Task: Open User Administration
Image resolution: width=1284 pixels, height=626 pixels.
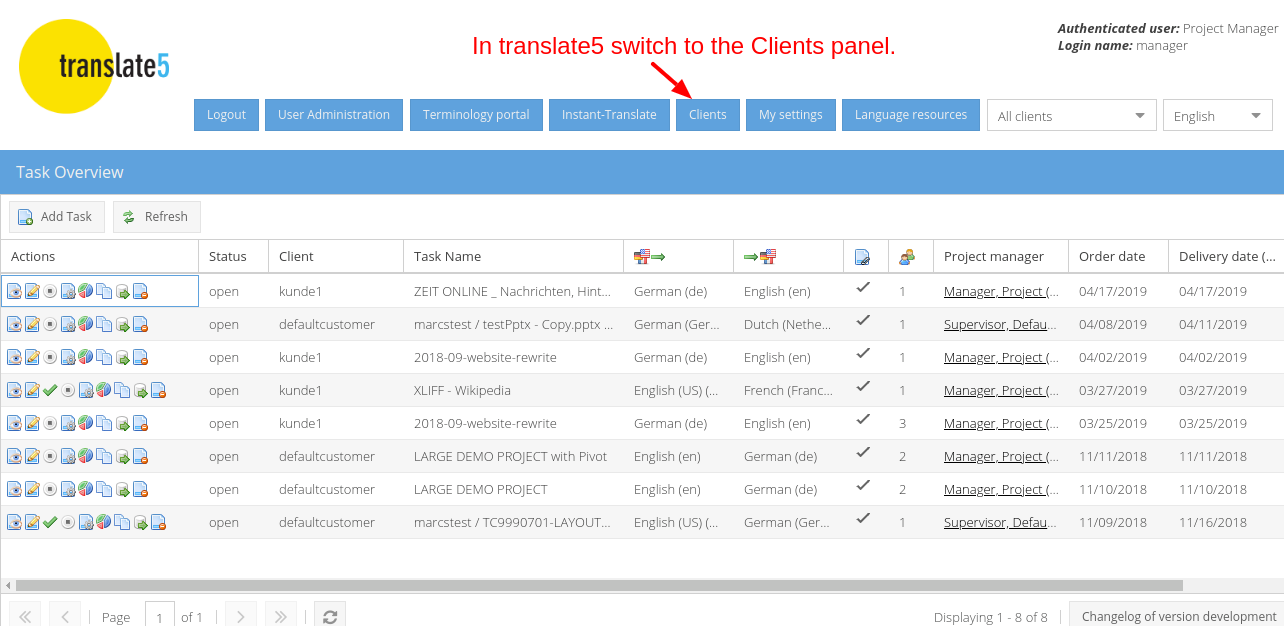Action: [334, 115]
